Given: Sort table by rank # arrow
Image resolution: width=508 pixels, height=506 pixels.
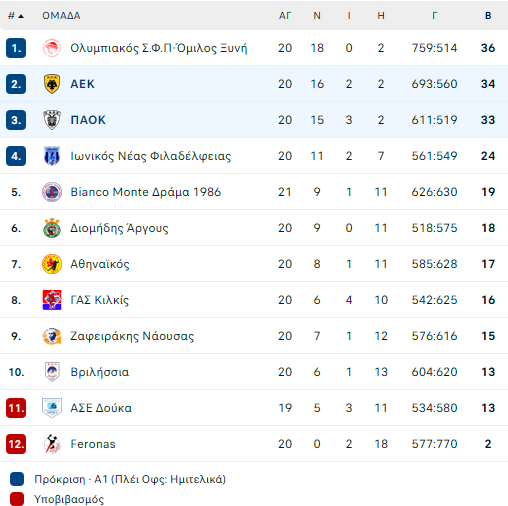Looking at the screenshot, I should 16,16.
